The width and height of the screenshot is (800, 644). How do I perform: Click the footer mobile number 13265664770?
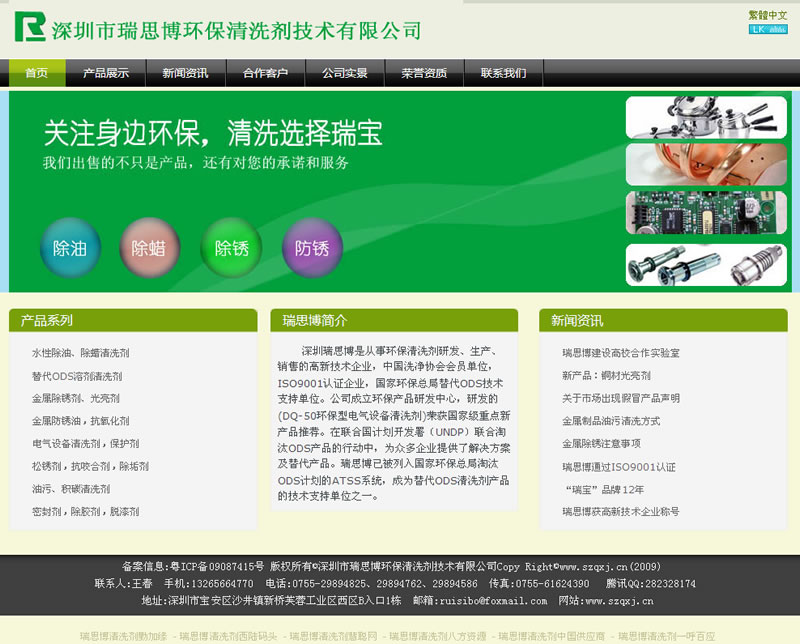coord(221,583)
